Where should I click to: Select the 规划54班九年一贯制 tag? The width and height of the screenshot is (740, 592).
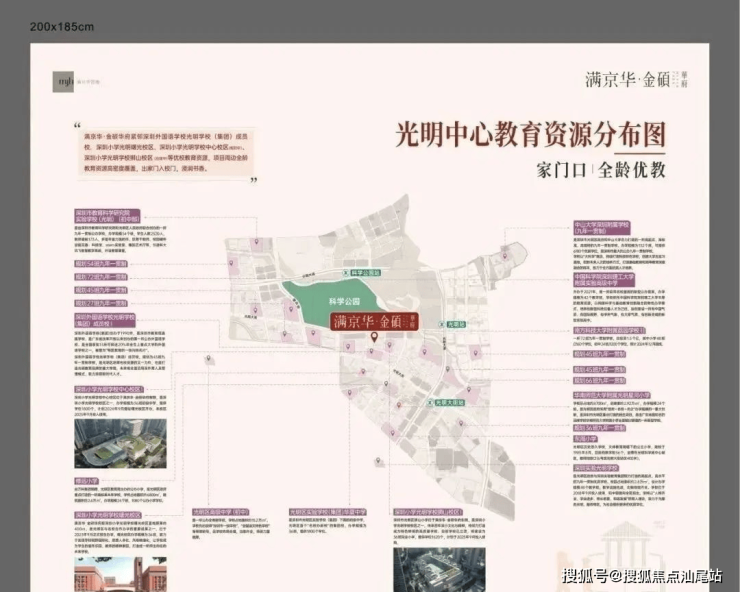101,264
